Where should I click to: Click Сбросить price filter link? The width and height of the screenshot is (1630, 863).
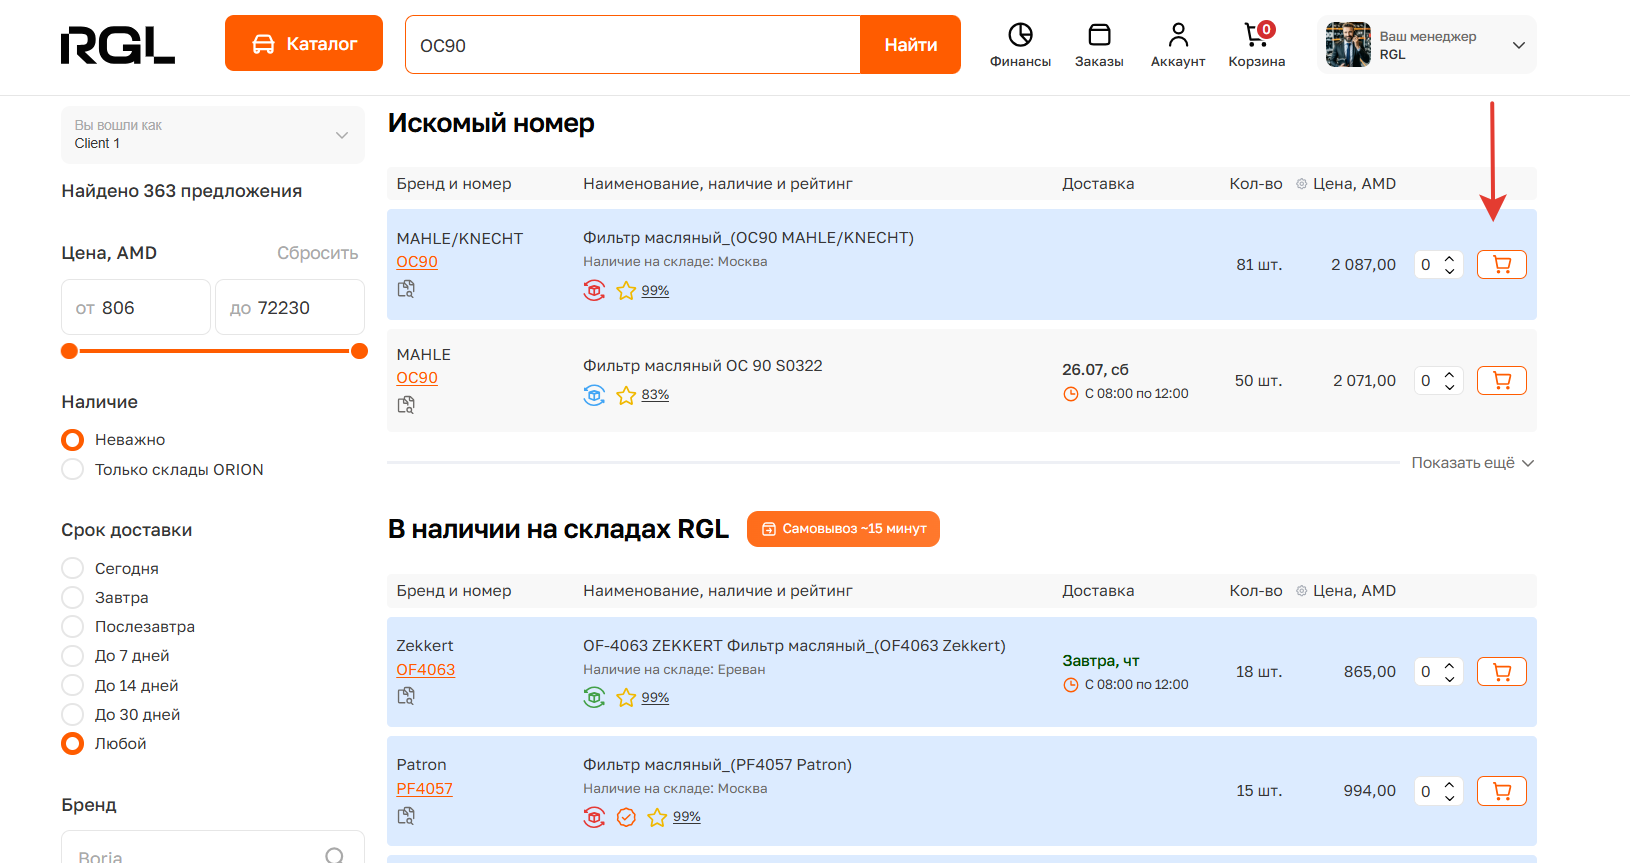318,253
